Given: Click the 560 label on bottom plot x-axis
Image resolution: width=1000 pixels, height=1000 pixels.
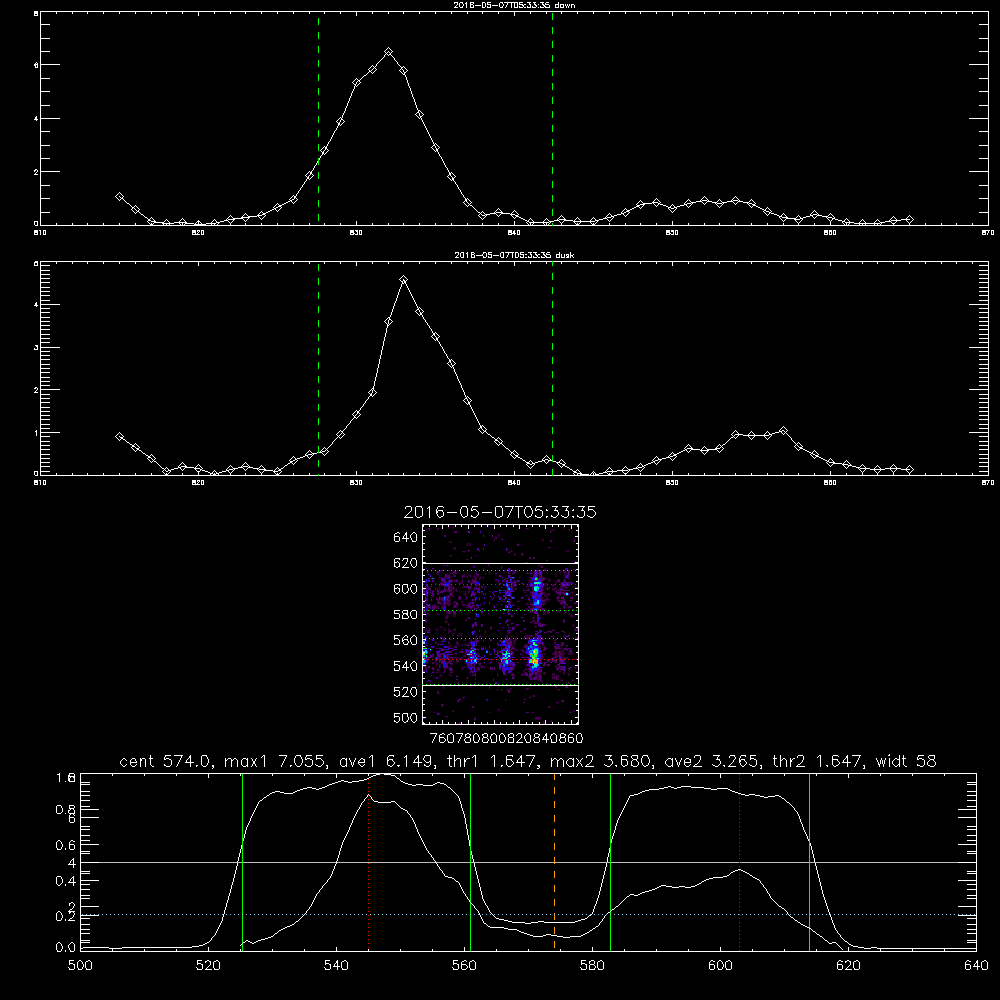Looking at the screenshot, I should pyautogui.click(x=464, y=966).
